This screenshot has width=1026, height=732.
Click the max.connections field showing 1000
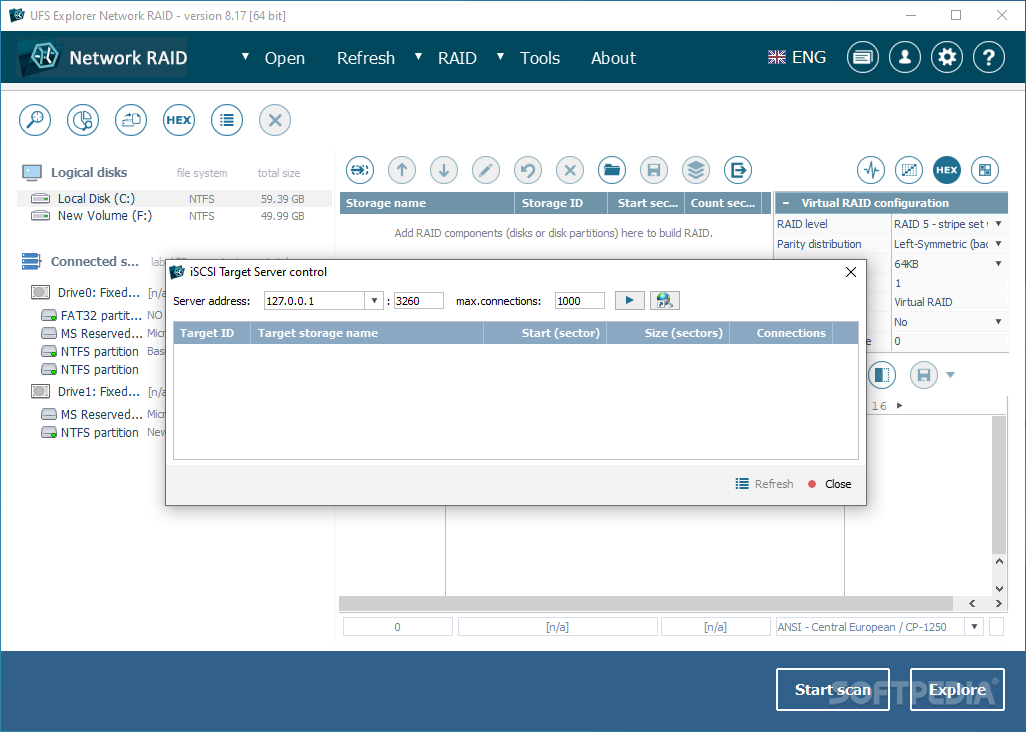point(580,301)
